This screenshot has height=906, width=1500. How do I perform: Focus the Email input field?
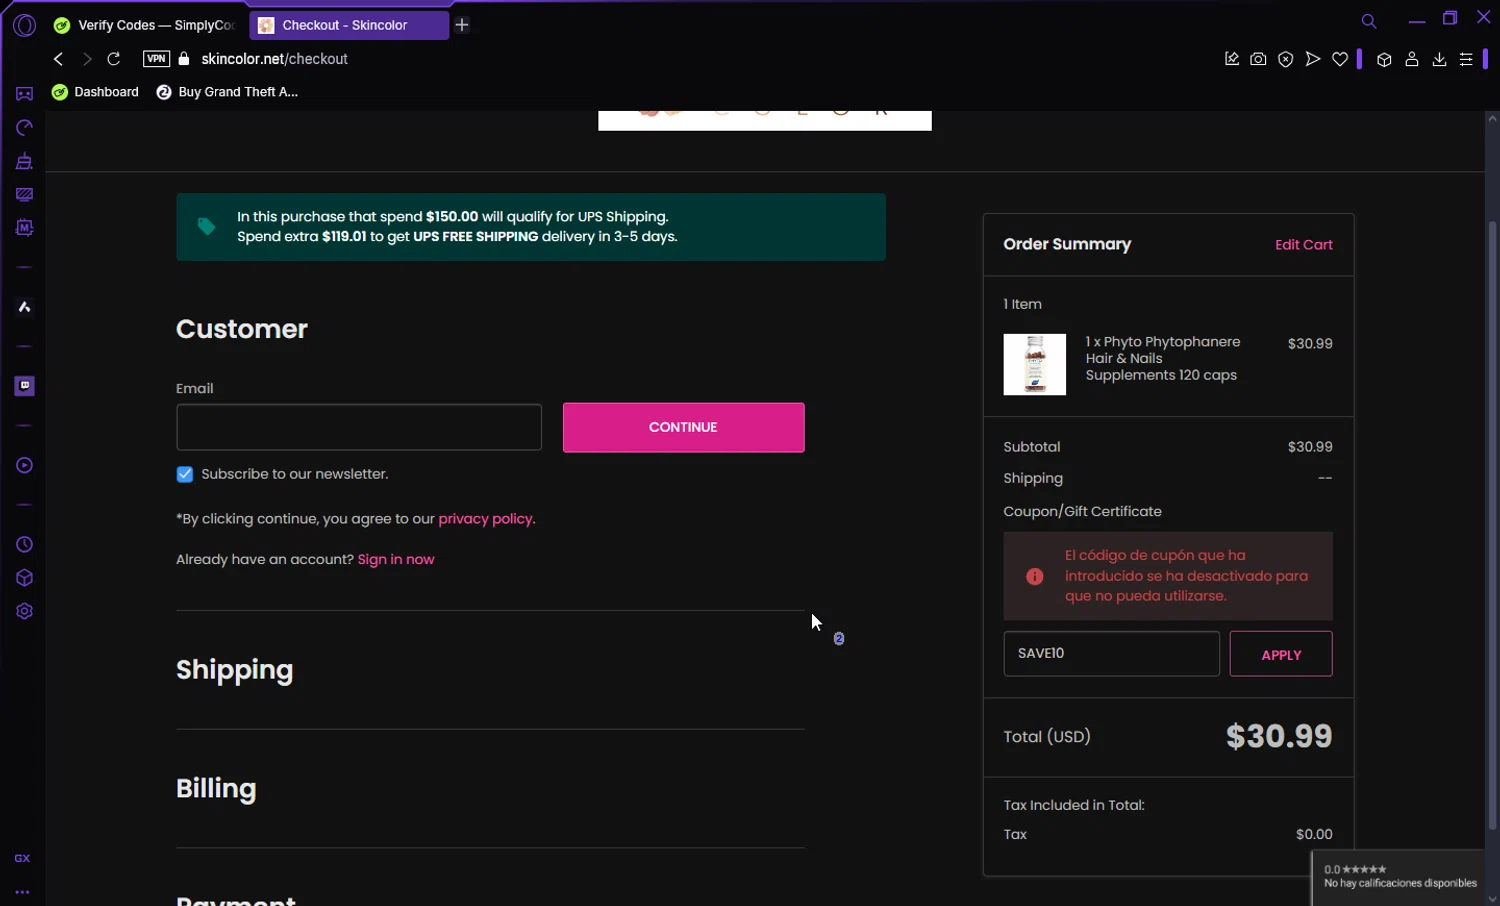[359, 428]
